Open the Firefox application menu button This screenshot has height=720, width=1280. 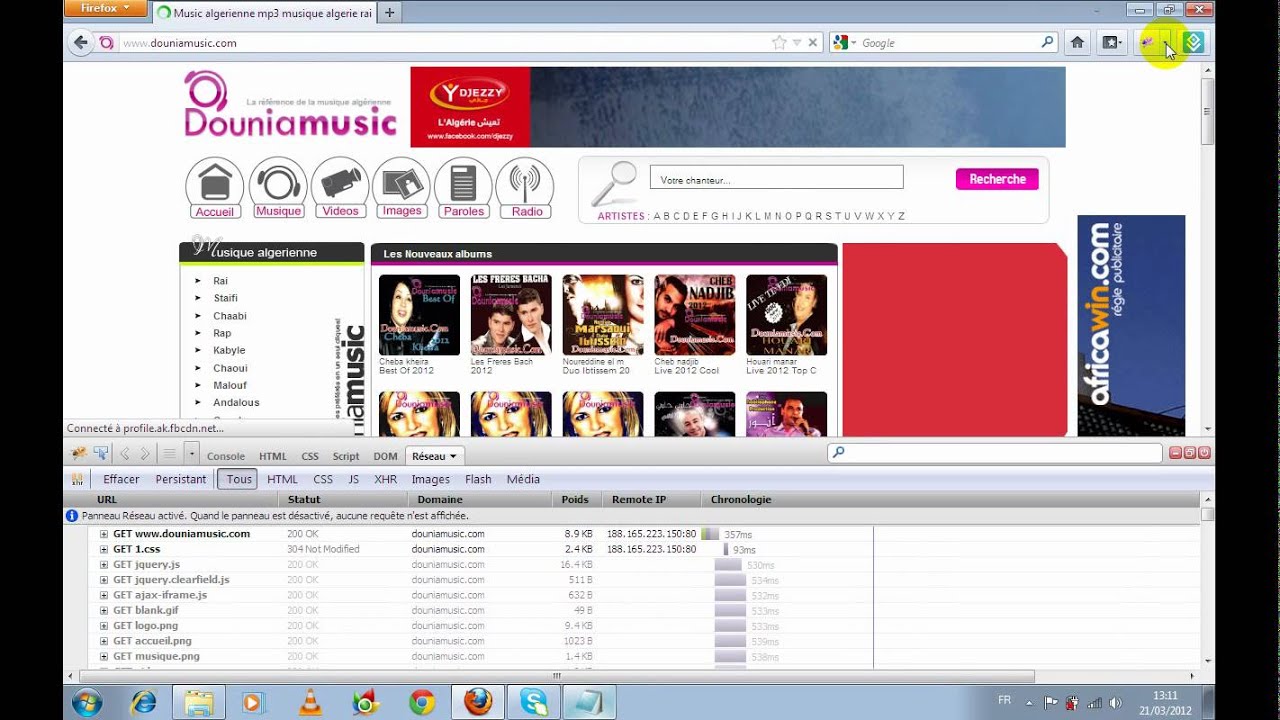pos(105,8)
